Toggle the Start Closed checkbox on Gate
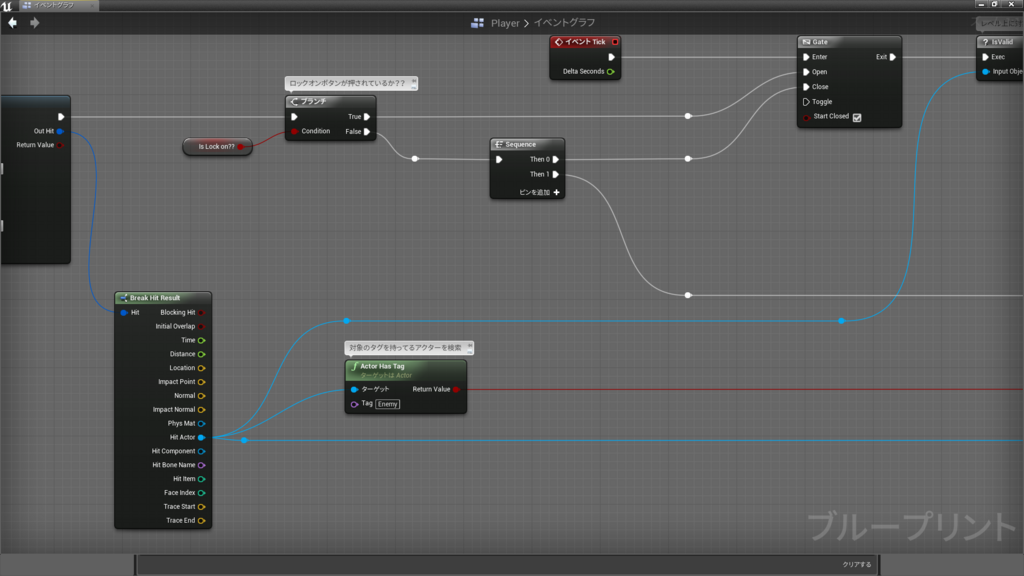This screenshot has height=576, width=1024. (x=857, y=118)
